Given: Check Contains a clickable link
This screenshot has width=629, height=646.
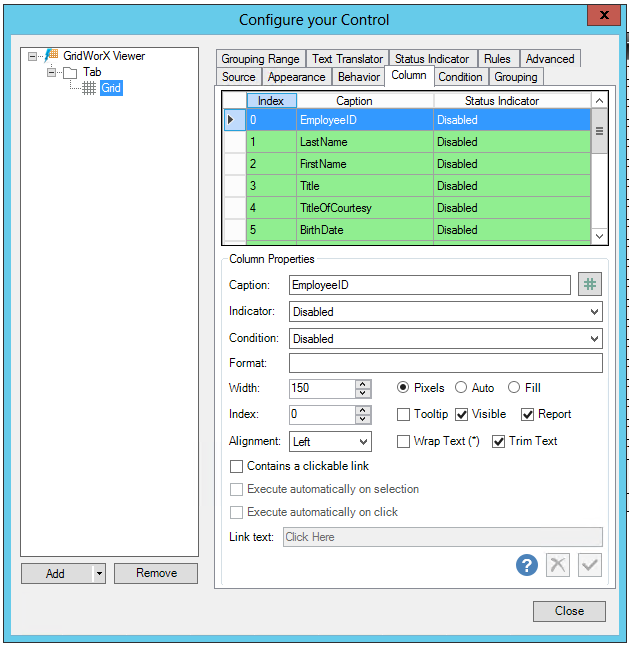Looking at the screenshot, I should pos(237,466).
